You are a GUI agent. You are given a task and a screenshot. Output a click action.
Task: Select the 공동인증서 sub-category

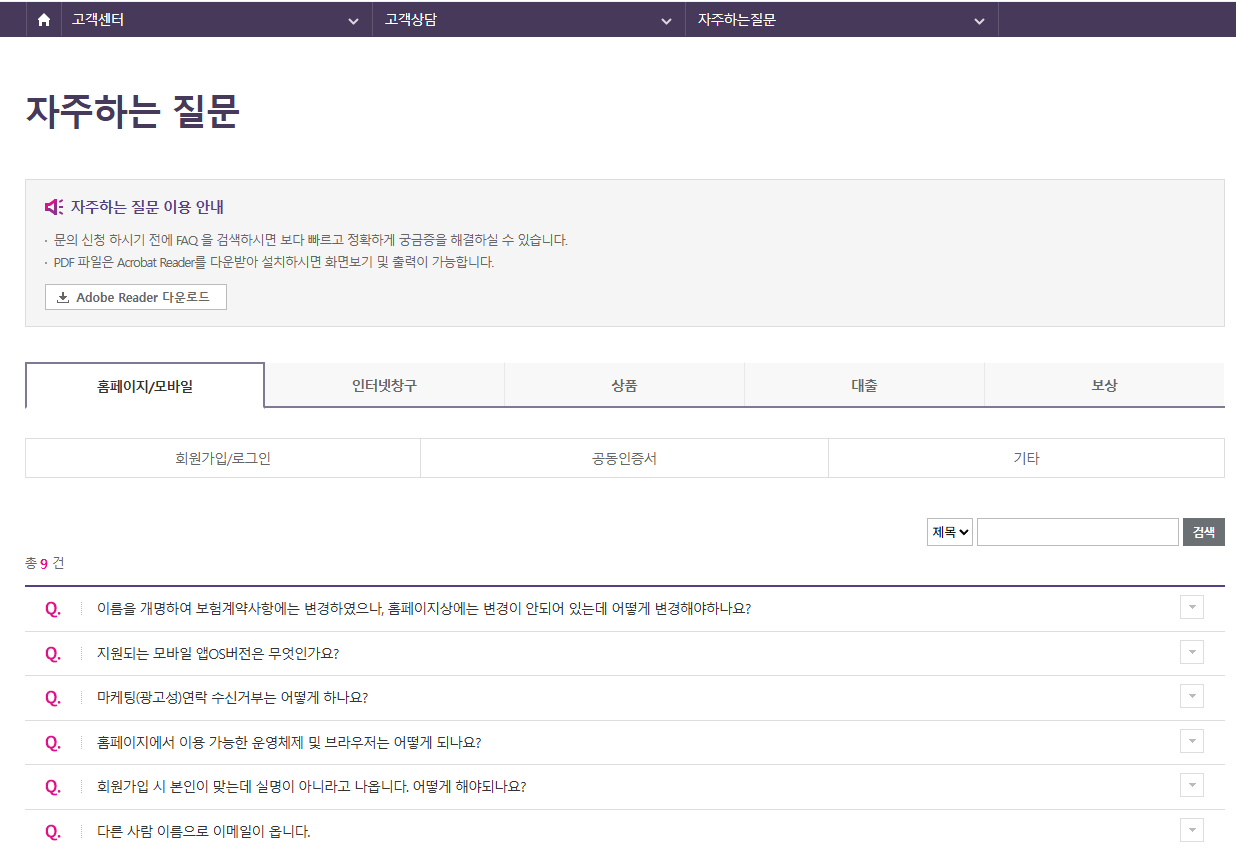pos(625,459)
